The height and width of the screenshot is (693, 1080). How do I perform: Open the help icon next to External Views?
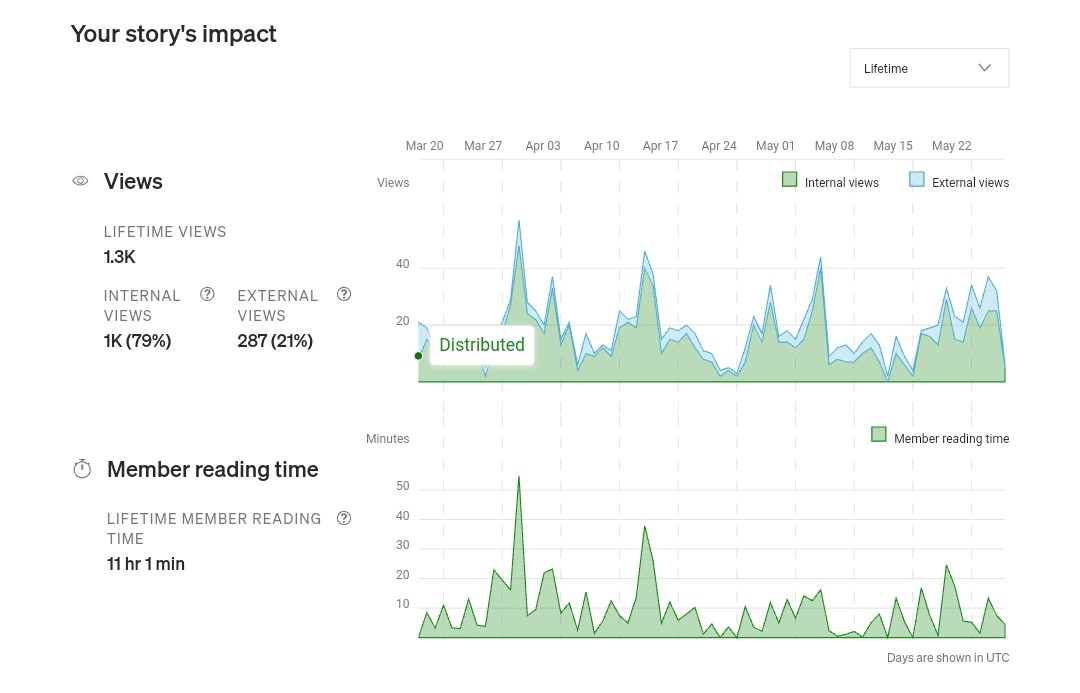click(x=344, y=294)
